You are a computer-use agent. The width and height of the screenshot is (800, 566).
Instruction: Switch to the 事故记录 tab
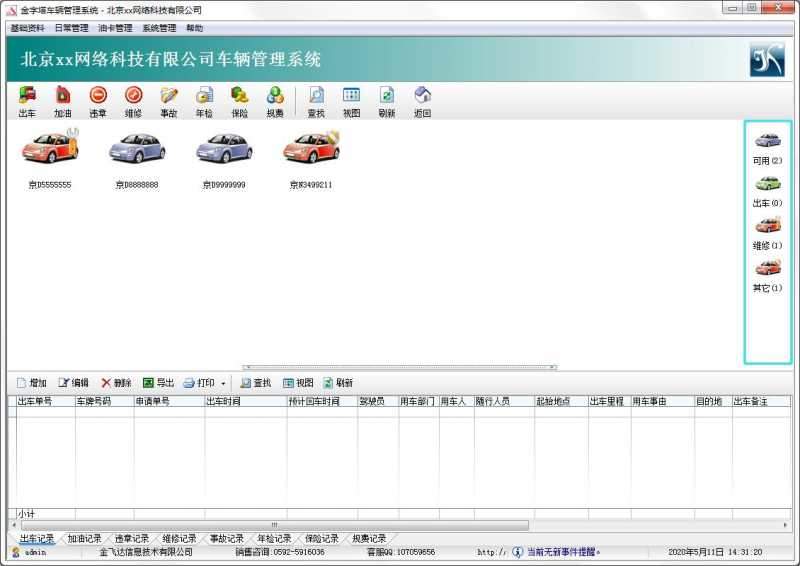click(227, 538)
